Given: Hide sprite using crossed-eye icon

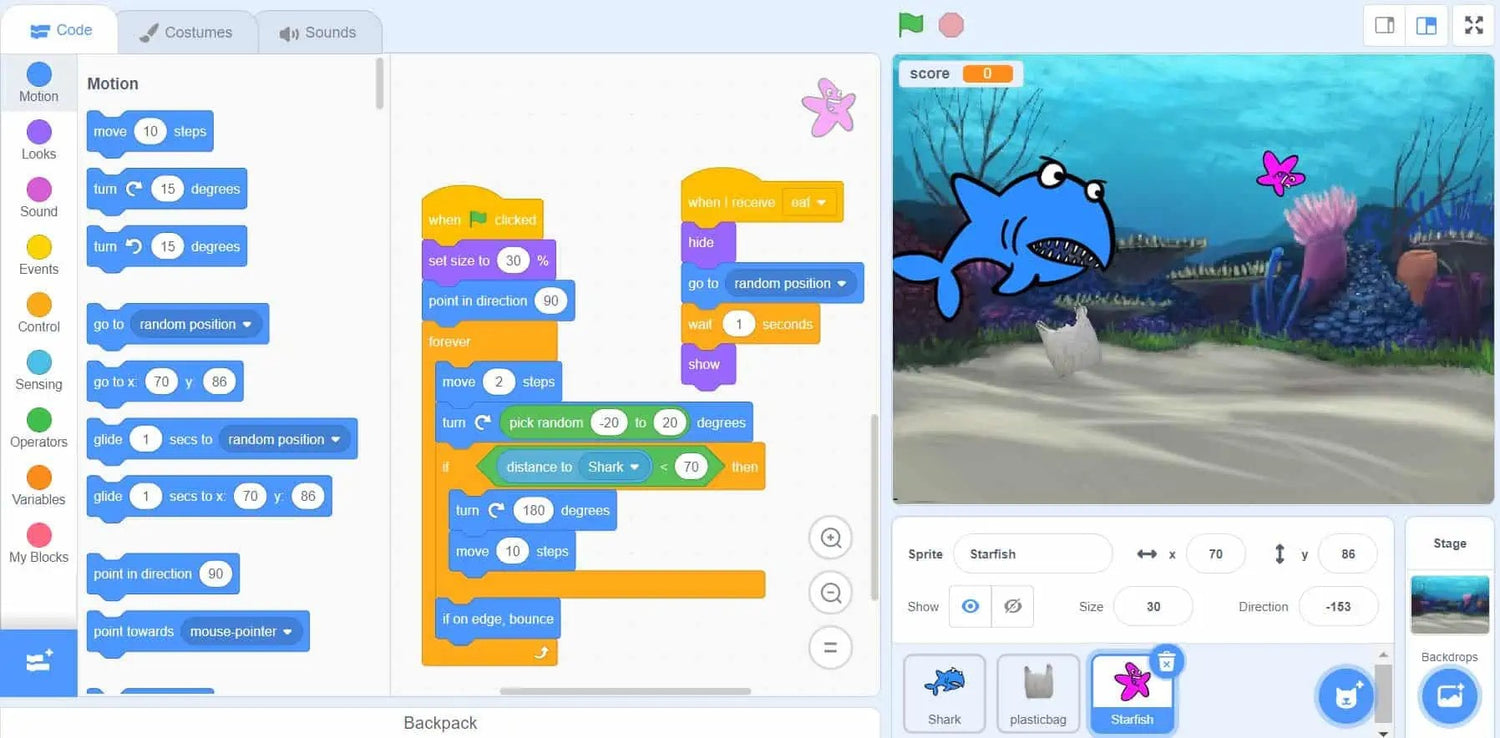Looking at the screenshot, I should pyautogui.click(x=1012, y=607).
